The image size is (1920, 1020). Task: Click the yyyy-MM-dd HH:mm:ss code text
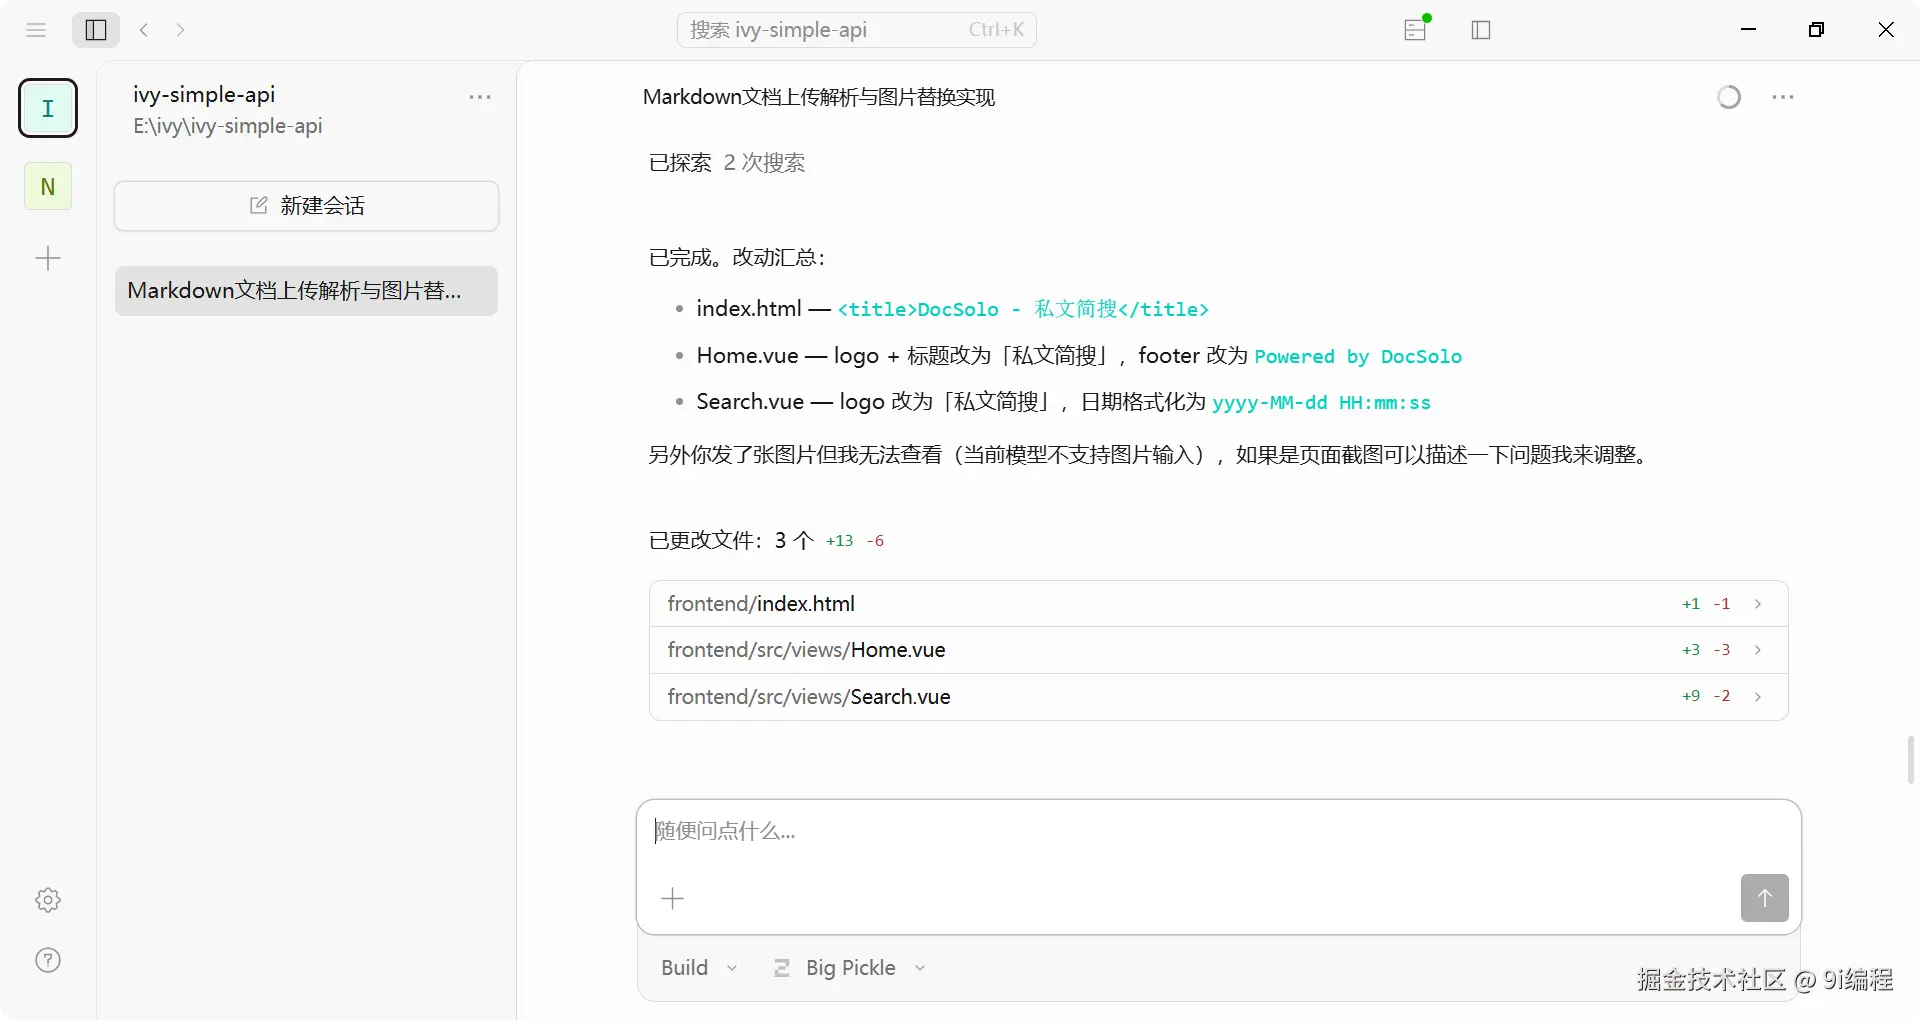point(1321,403)
